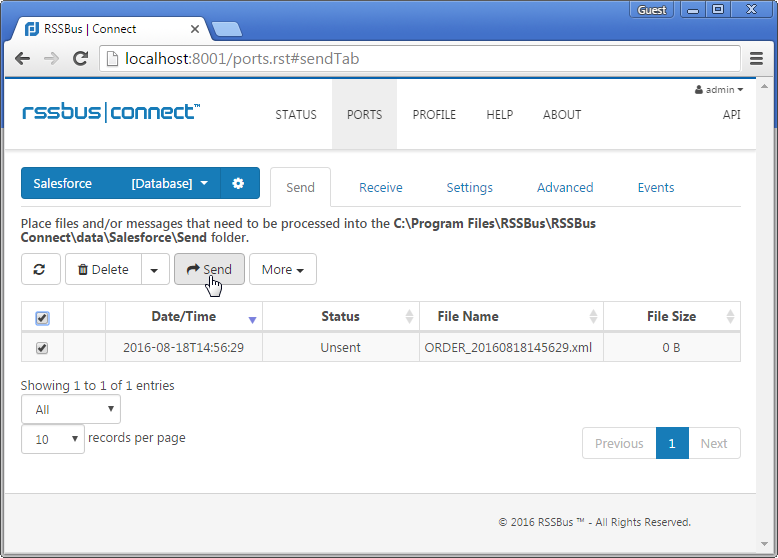778x558 pixels.
Task: Toggle the select-all header checkbox
Action: point(42,318)
